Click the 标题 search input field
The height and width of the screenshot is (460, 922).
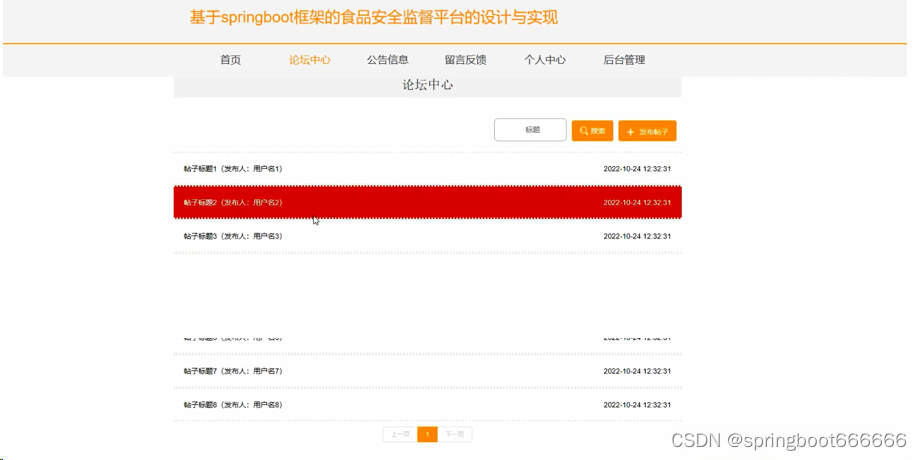click(530, 130)
